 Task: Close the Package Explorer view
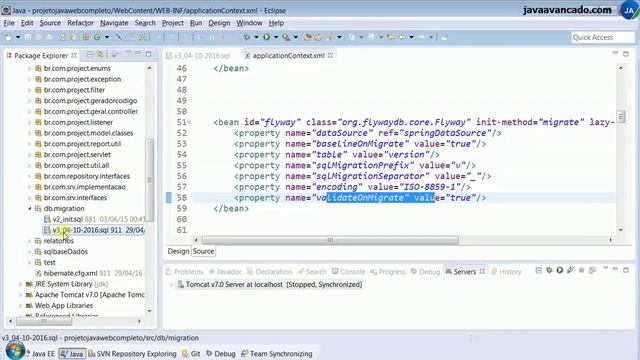pos(74,55)
